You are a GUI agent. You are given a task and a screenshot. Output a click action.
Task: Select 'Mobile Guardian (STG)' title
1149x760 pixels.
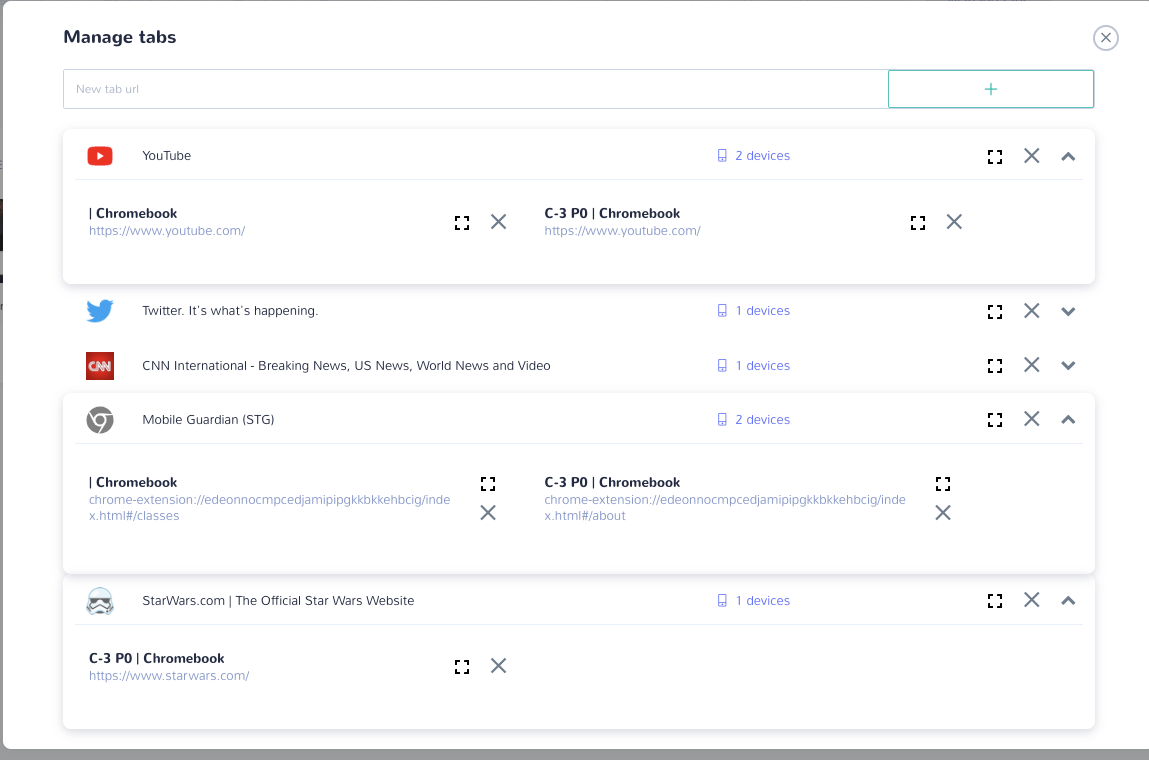(208, 420)
